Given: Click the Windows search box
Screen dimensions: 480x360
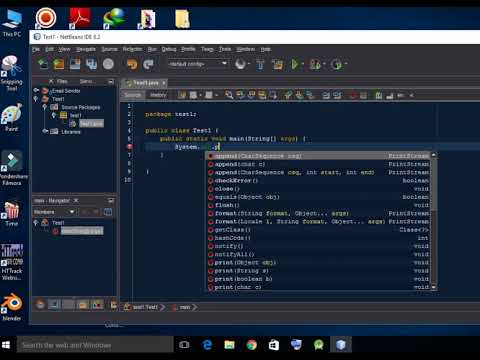Looking at the screenshot, I should click(x=95, y=345).
